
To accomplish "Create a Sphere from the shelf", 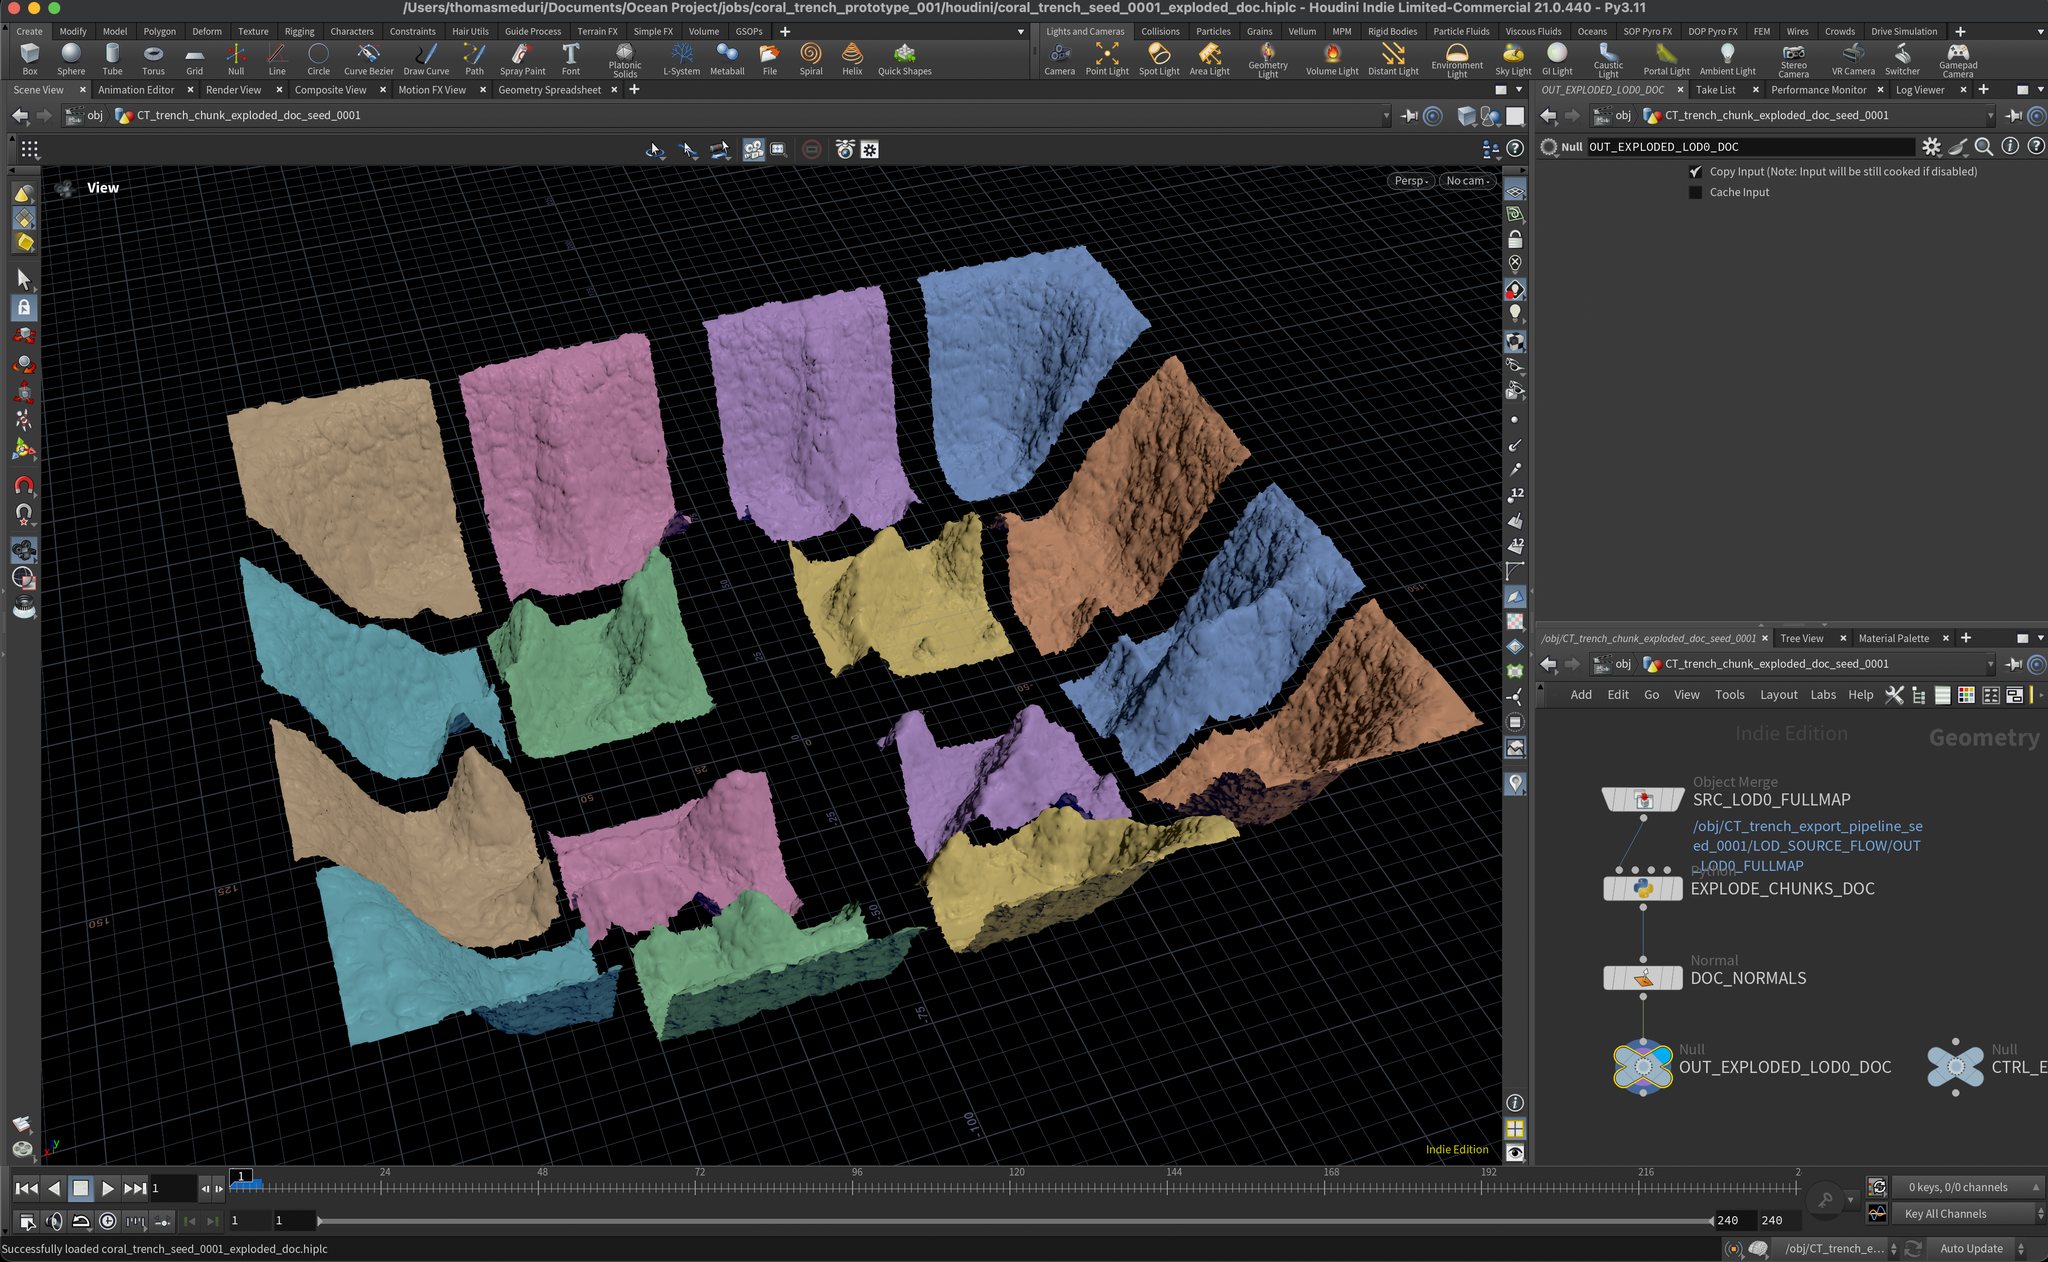I will point(71,59).
